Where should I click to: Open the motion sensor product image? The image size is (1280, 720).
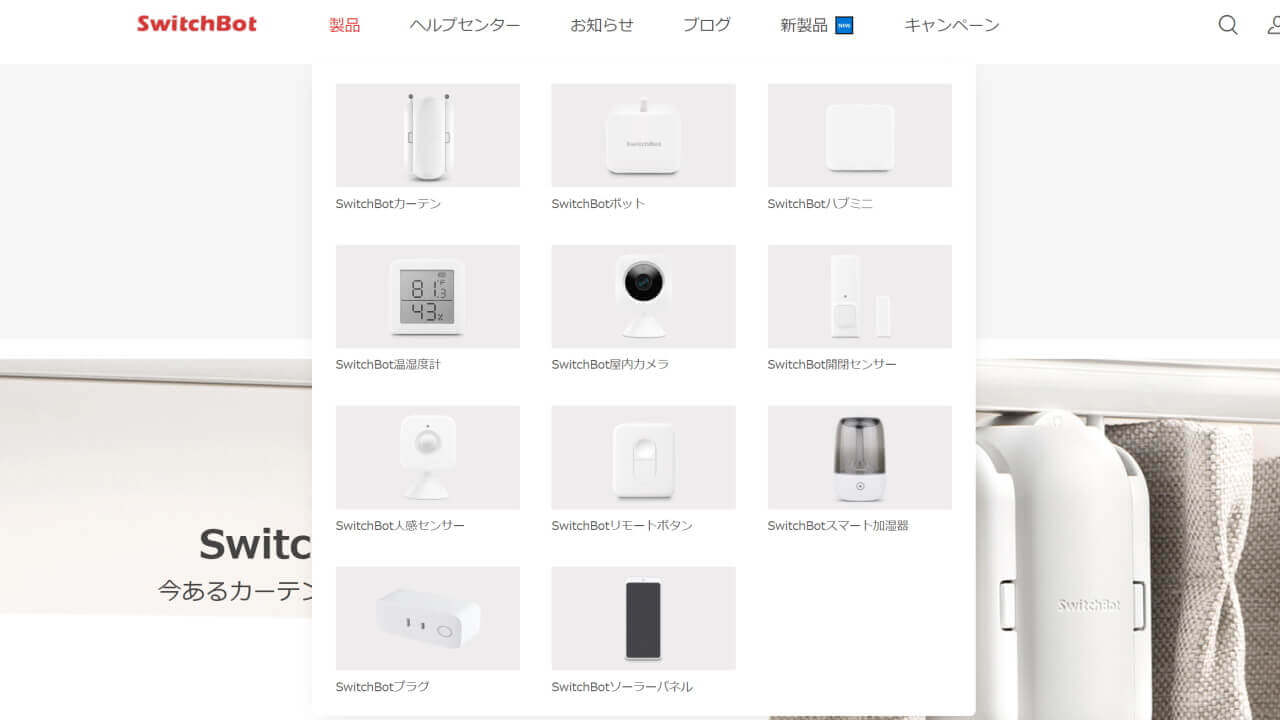428,457
